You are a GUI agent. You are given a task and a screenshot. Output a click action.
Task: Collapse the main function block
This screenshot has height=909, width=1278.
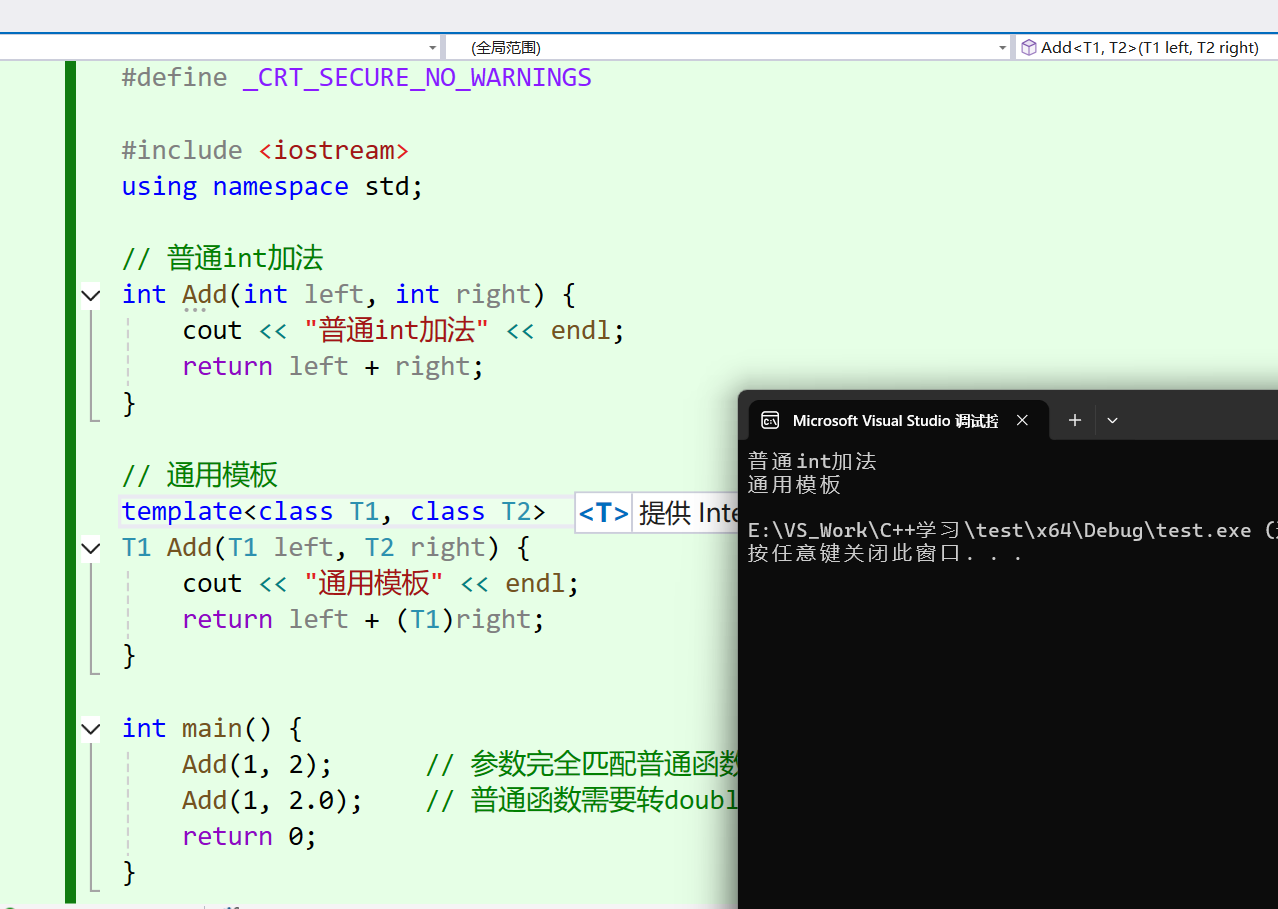[x=91, y=730]
